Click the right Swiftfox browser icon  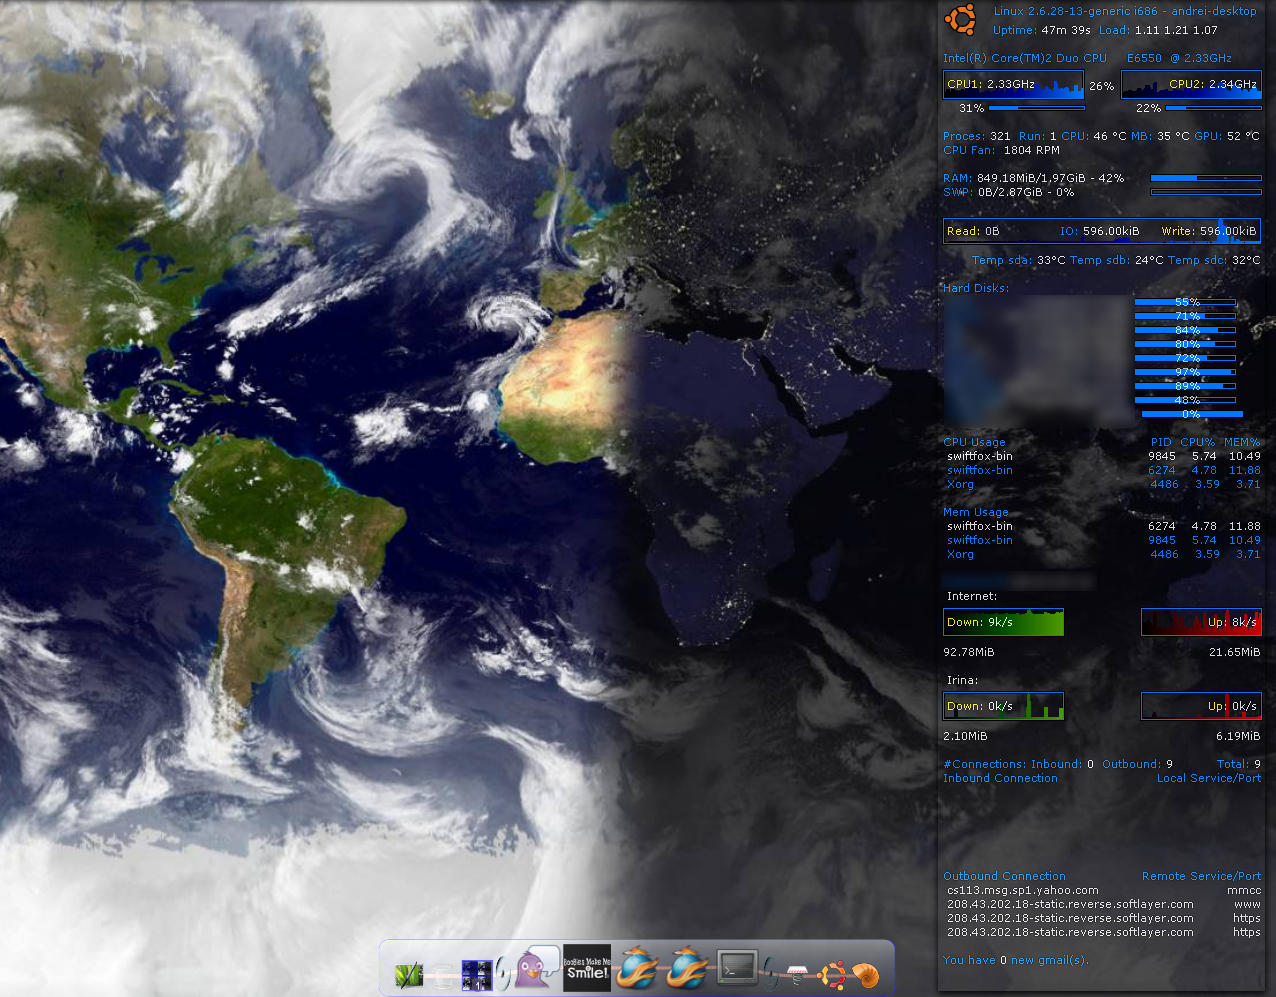[688, 968]
